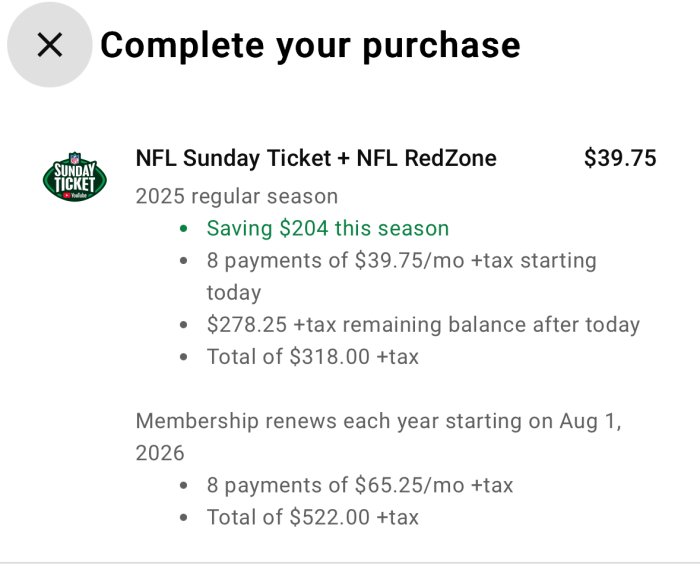
Task: Click the "$278.25 +tax remaining balance" line
Action: 423,324
